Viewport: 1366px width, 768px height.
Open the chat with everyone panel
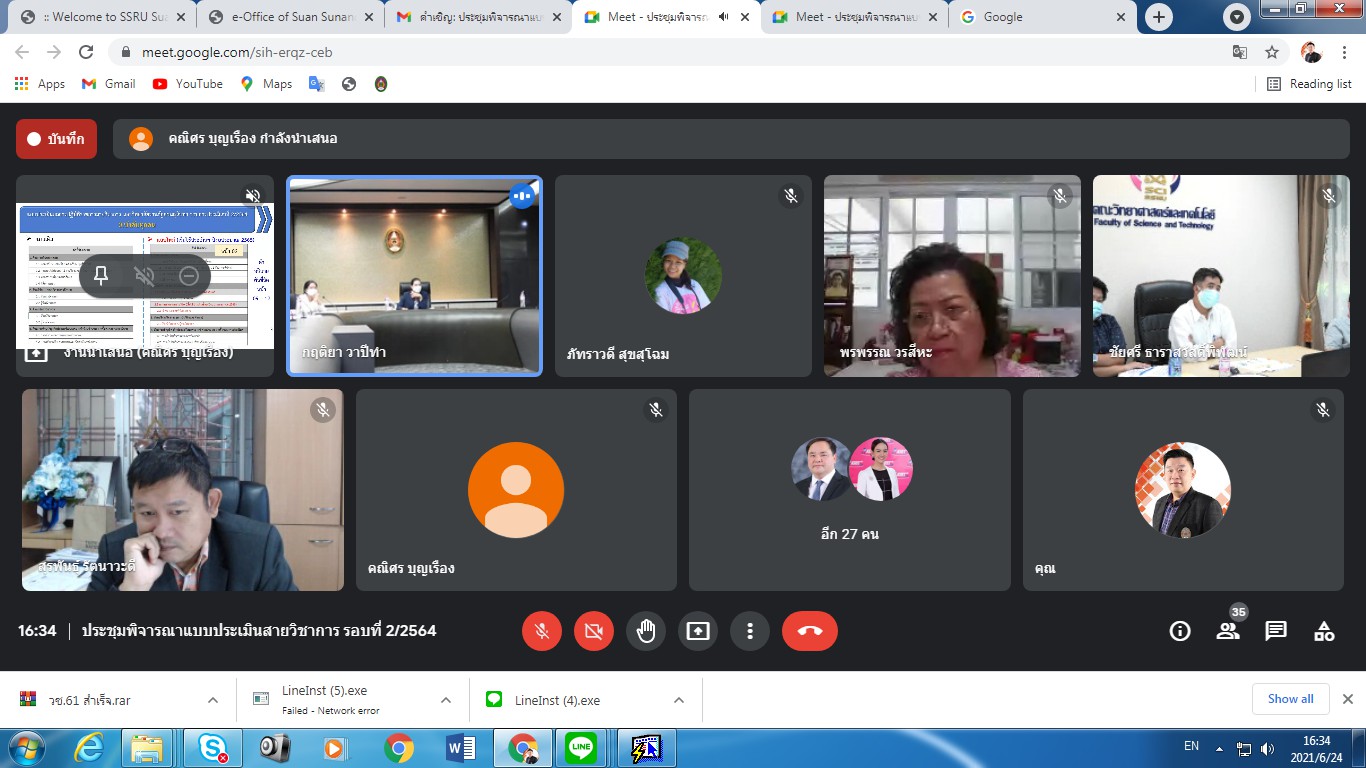click(x=1276, y=631)
